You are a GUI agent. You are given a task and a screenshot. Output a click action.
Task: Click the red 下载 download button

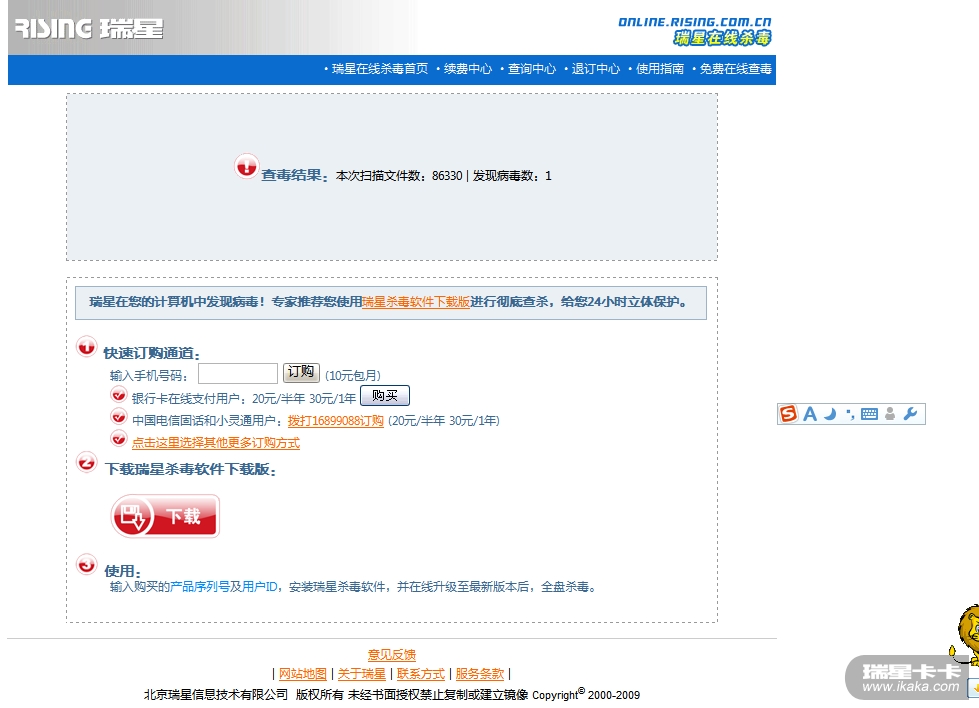pyautogui.click(x=165, y=516)
